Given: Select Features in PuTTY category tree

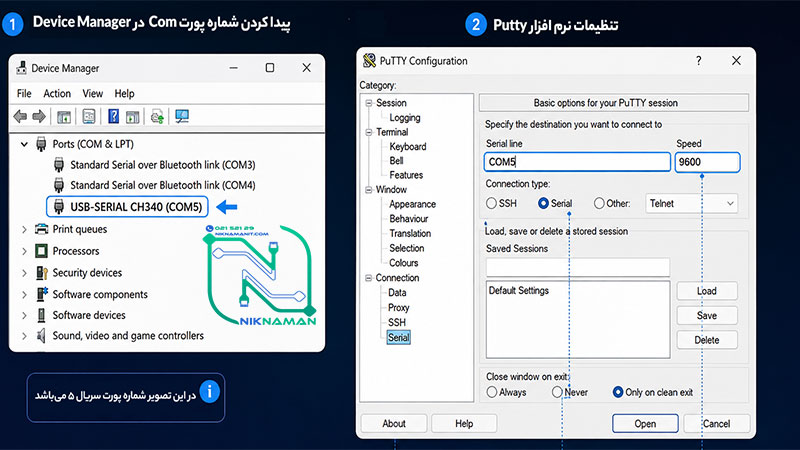Looking at the screenshot, I should pos(406,175).
